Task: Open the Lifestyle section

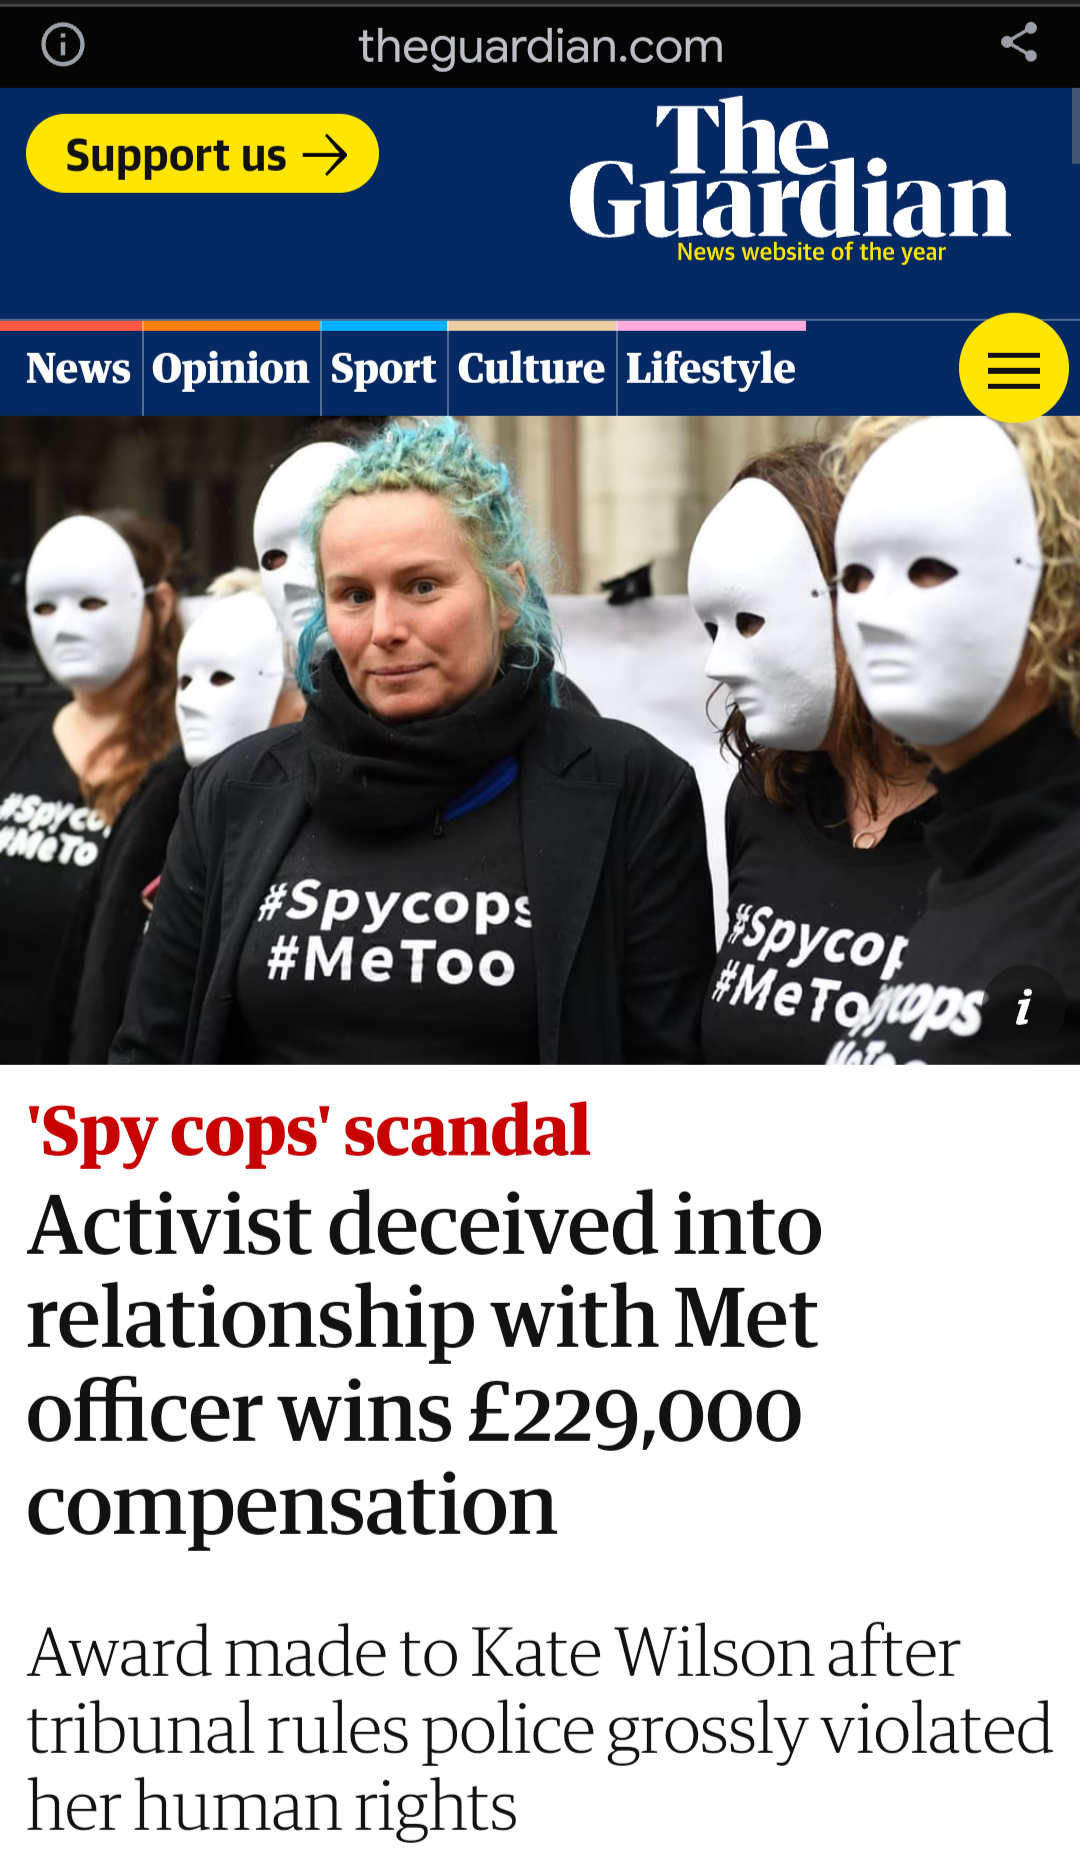Action: point(711,369)
